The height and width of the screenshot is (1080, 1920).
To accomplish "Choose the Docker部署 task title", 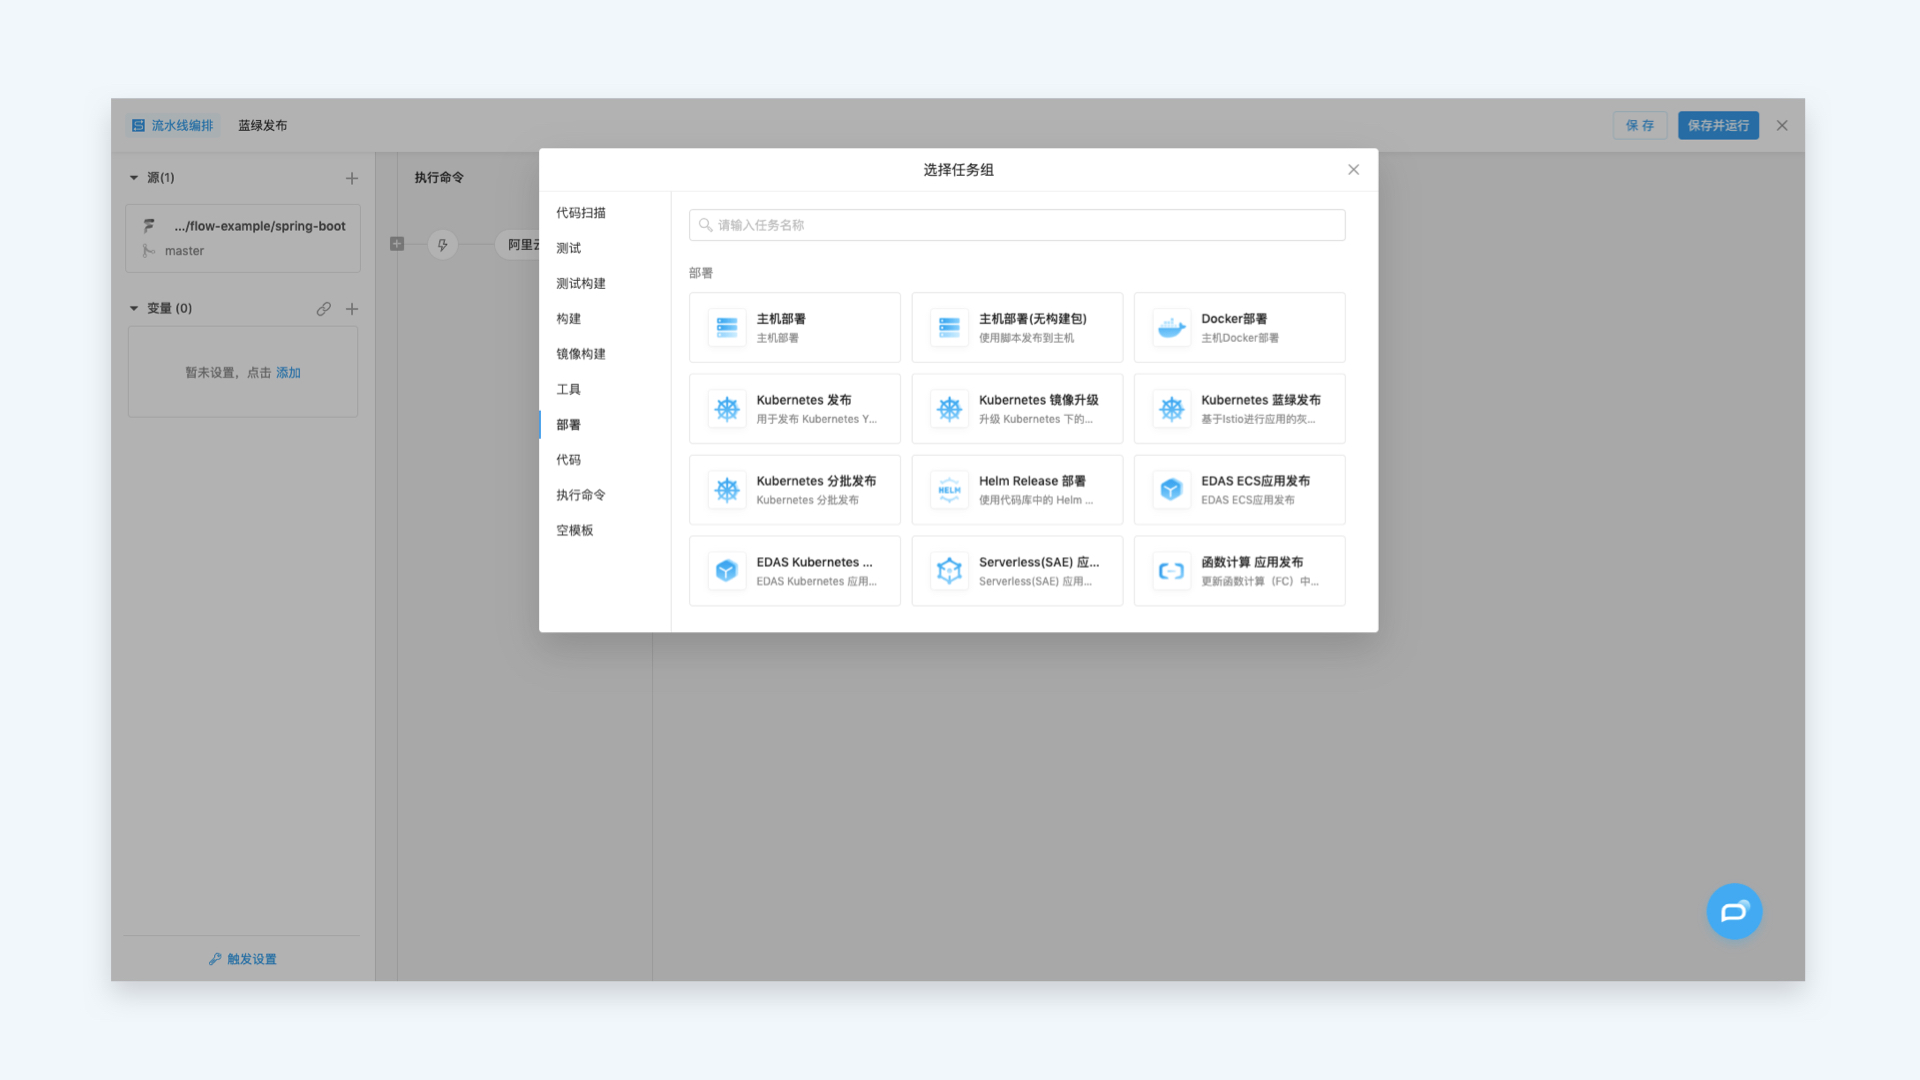I will click(x=1234, y=318).
